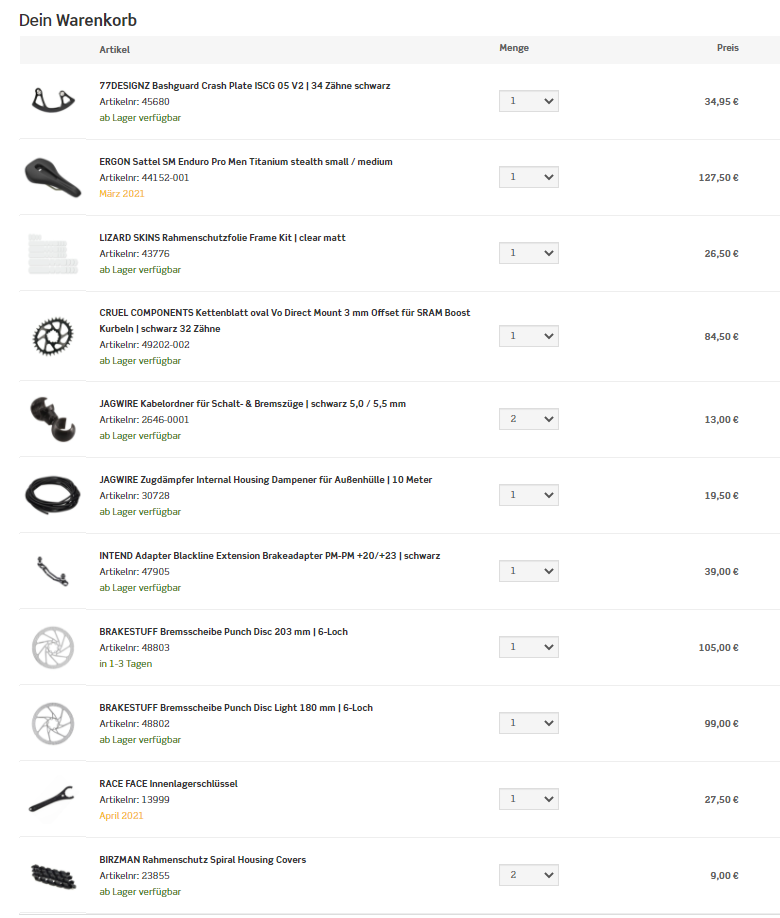Click the 77DESIGNZ Bashguard product image
This screenshot has width=780, height=918.
click(52, 102)
